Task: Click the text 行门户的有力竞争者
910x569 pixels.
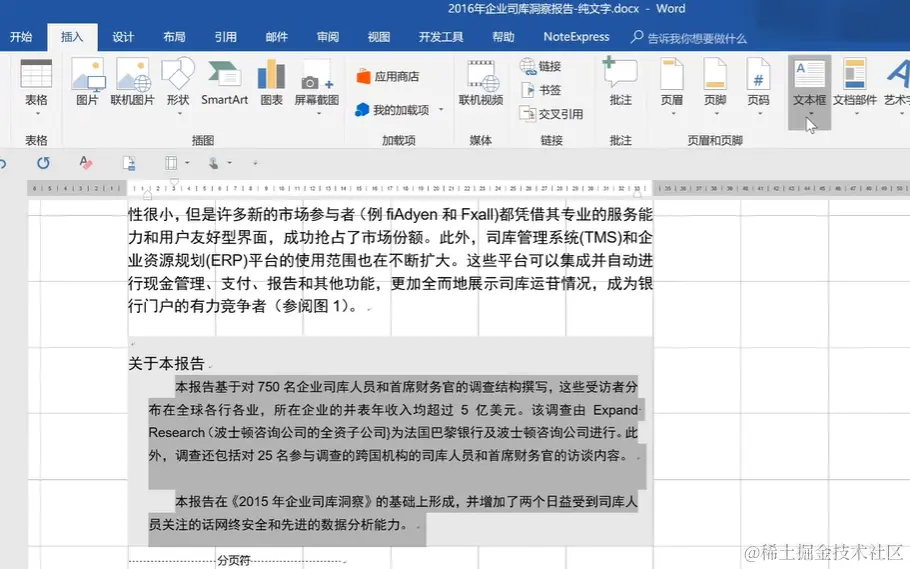Action: pos(197,306)
